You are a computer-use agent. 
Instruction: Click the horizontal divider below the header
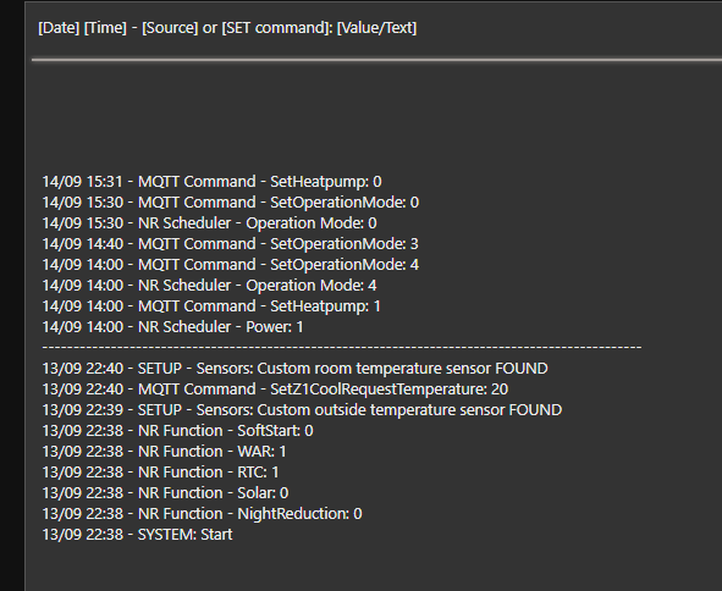click(x=375, y=59)
